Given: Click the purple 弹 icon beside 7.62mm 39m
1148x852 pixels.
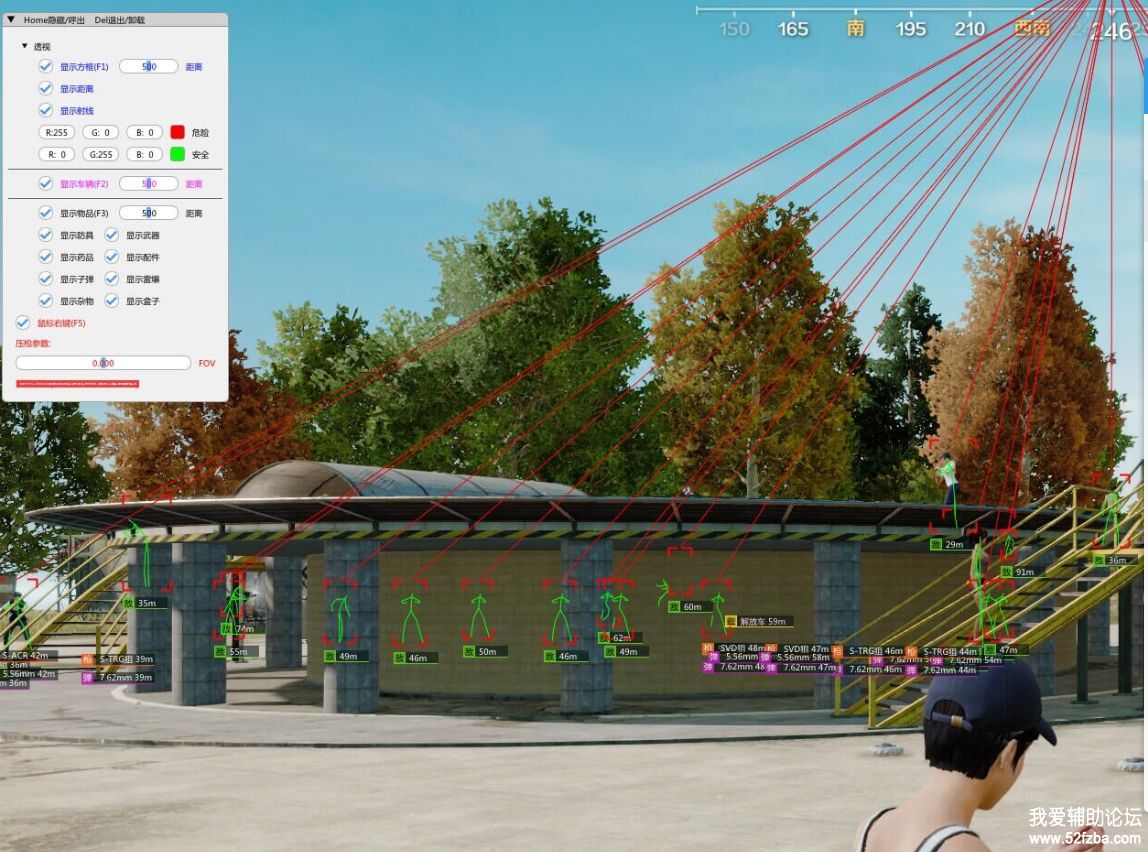Looking at the screenshot, I should point(87,678).
